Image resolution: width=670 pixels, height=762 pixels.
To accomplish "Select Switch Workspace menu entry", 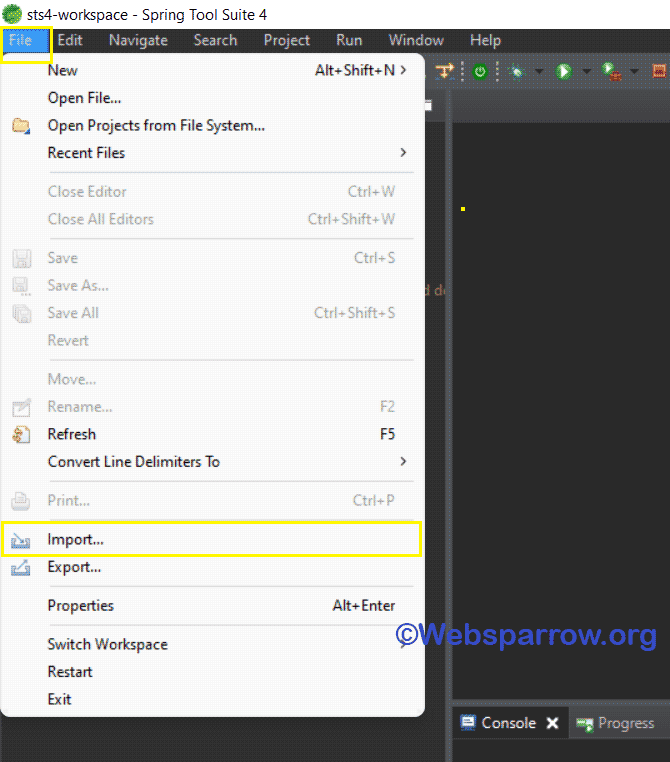I will 107,644.
